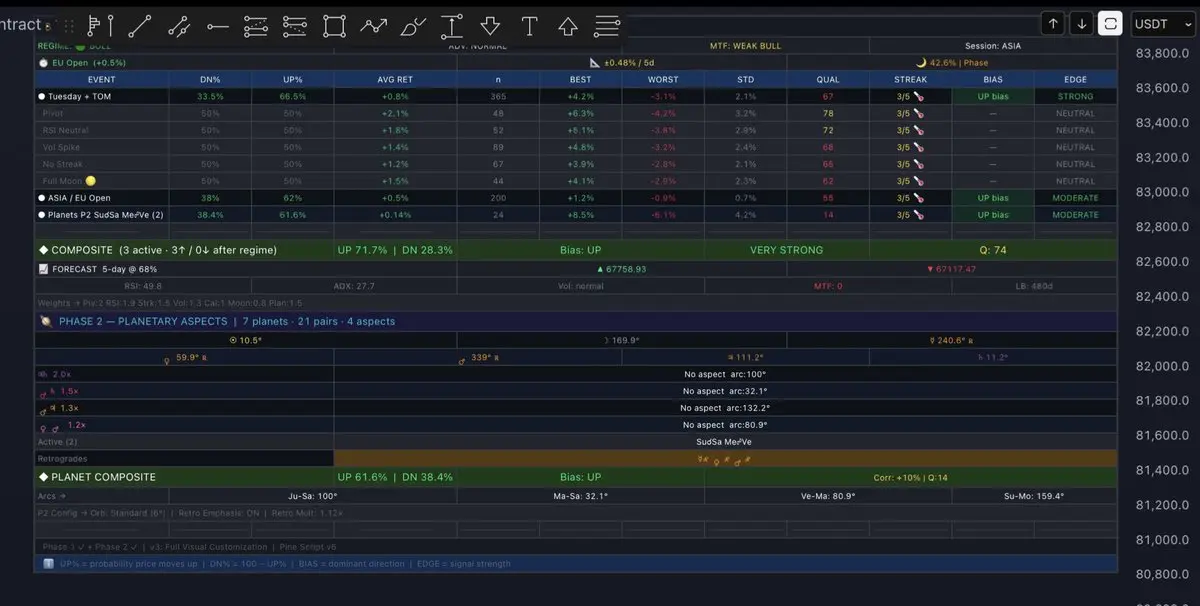Click the 'Ma-Sa: 32.1°' arc cell
The width and height of the screenshot is (1200, 606).
coord(580,496)
